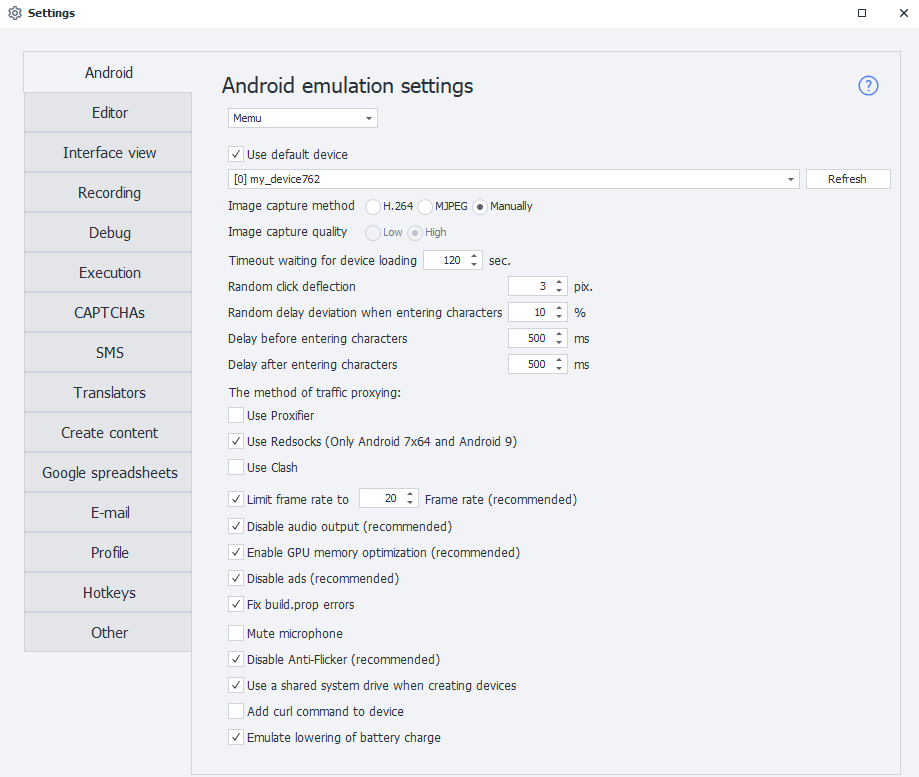Increase the timeout waiting for device loading
The height and width of the screenshot is (777, 919).
474,256
